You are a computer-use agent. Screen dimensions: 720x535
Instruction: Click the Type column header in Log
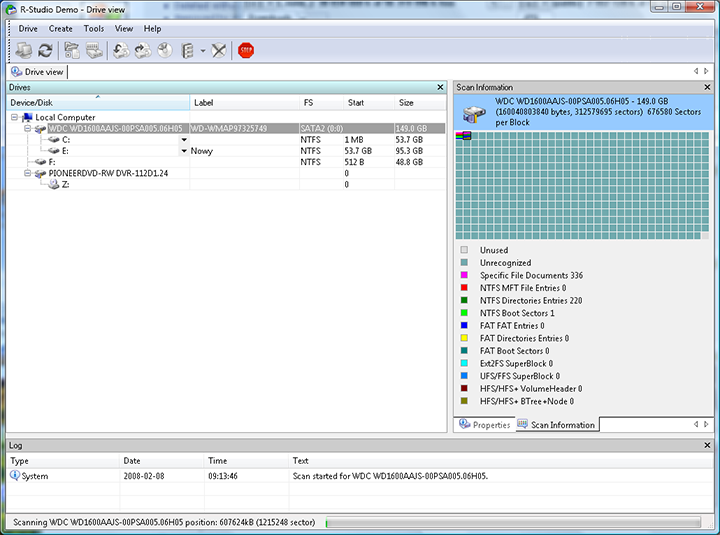[x=63, y=461]
